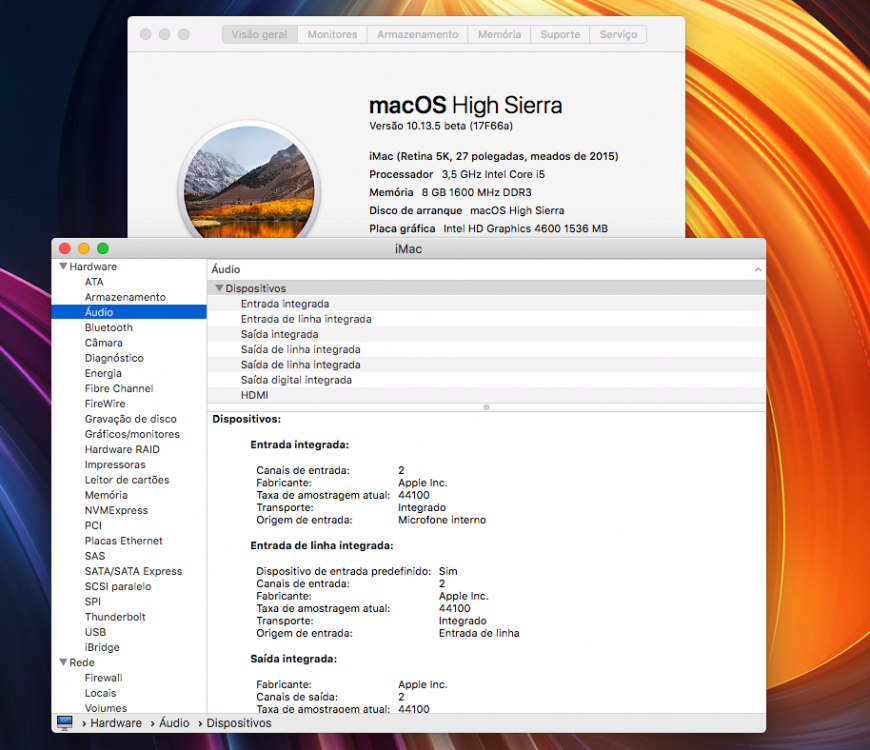
Task: Select the Memória tab in About window
Action: coord(499,34)
